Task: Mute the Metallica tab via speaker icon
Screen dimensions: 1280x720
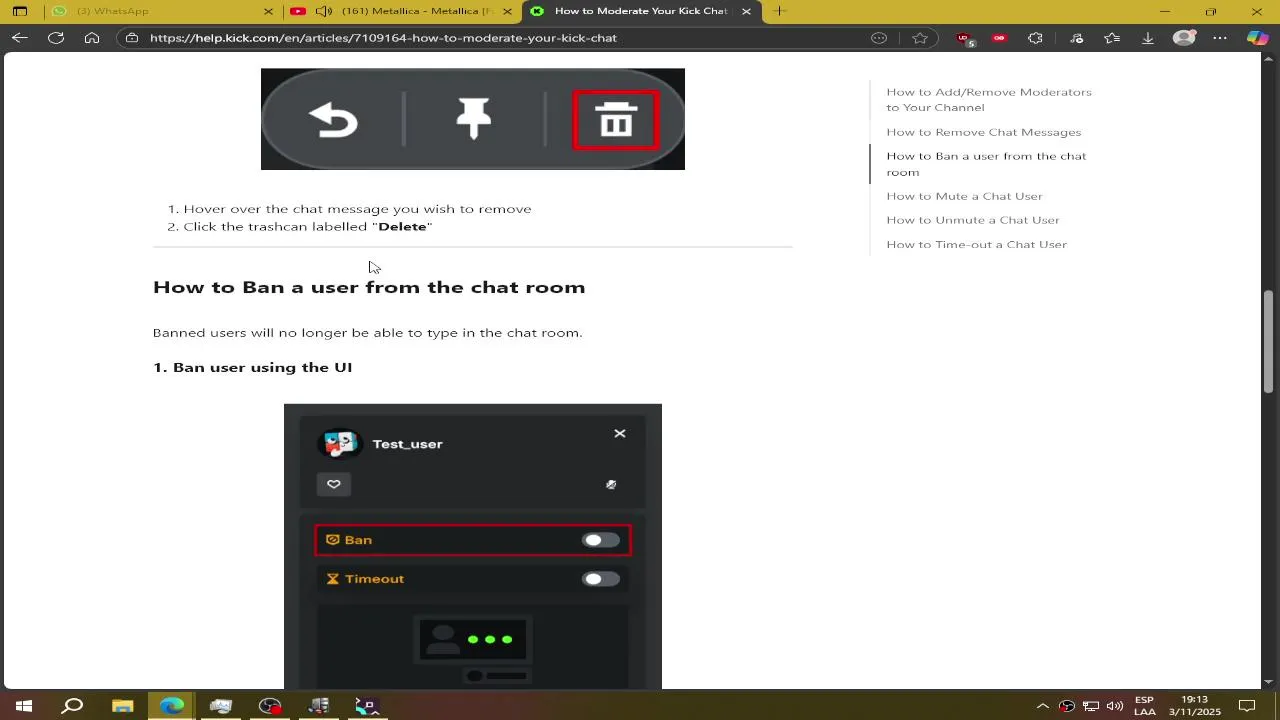Action: coord(323,11)
